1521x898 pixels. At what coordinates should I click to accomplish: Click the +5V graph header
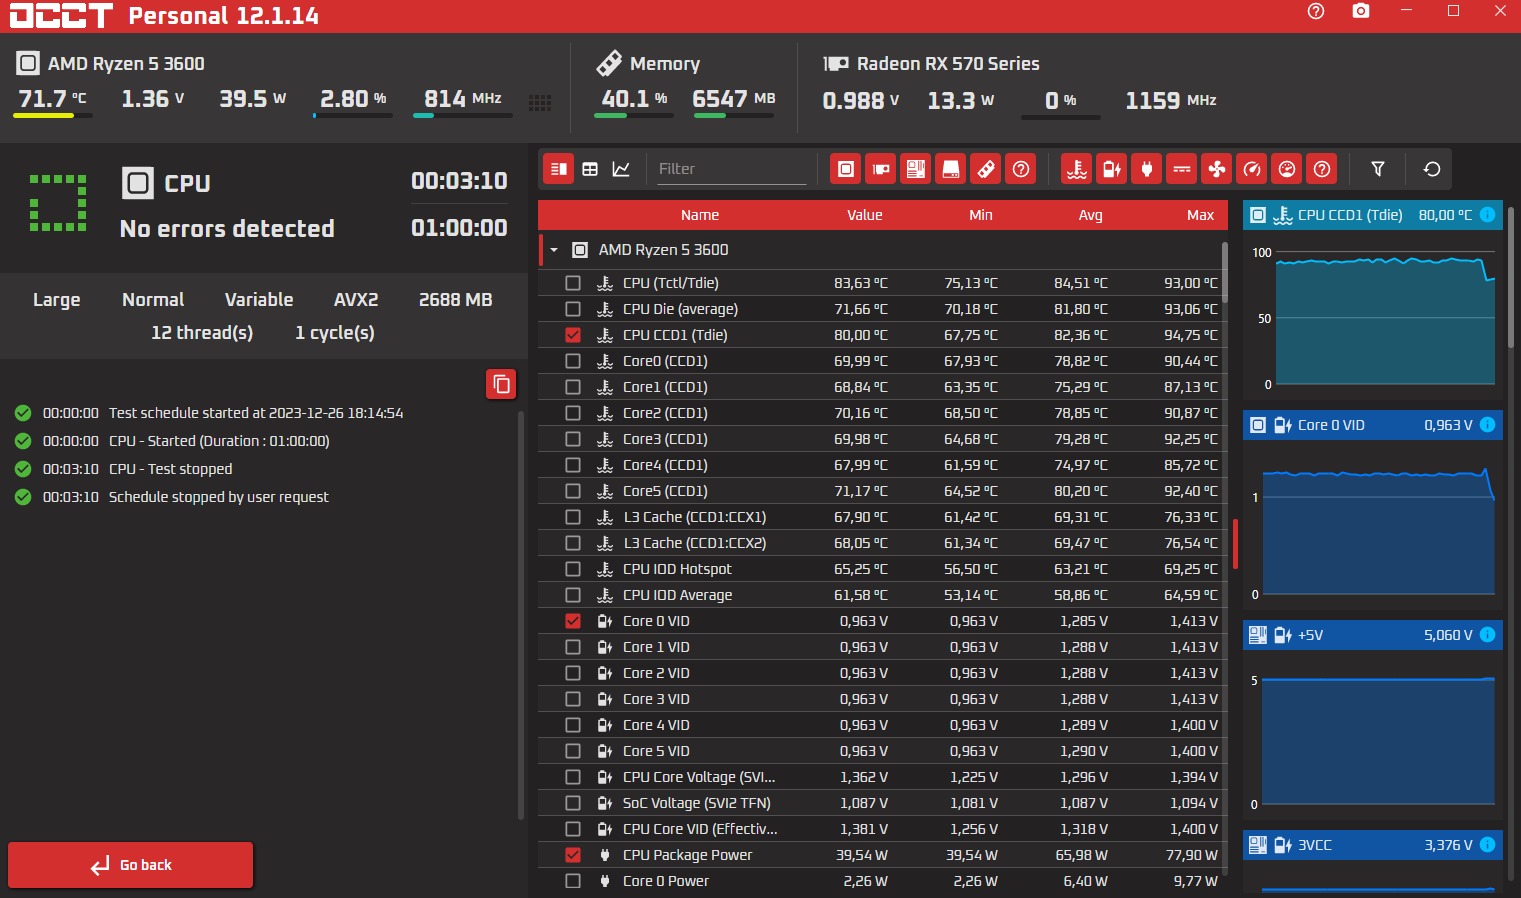point(1372,635)
